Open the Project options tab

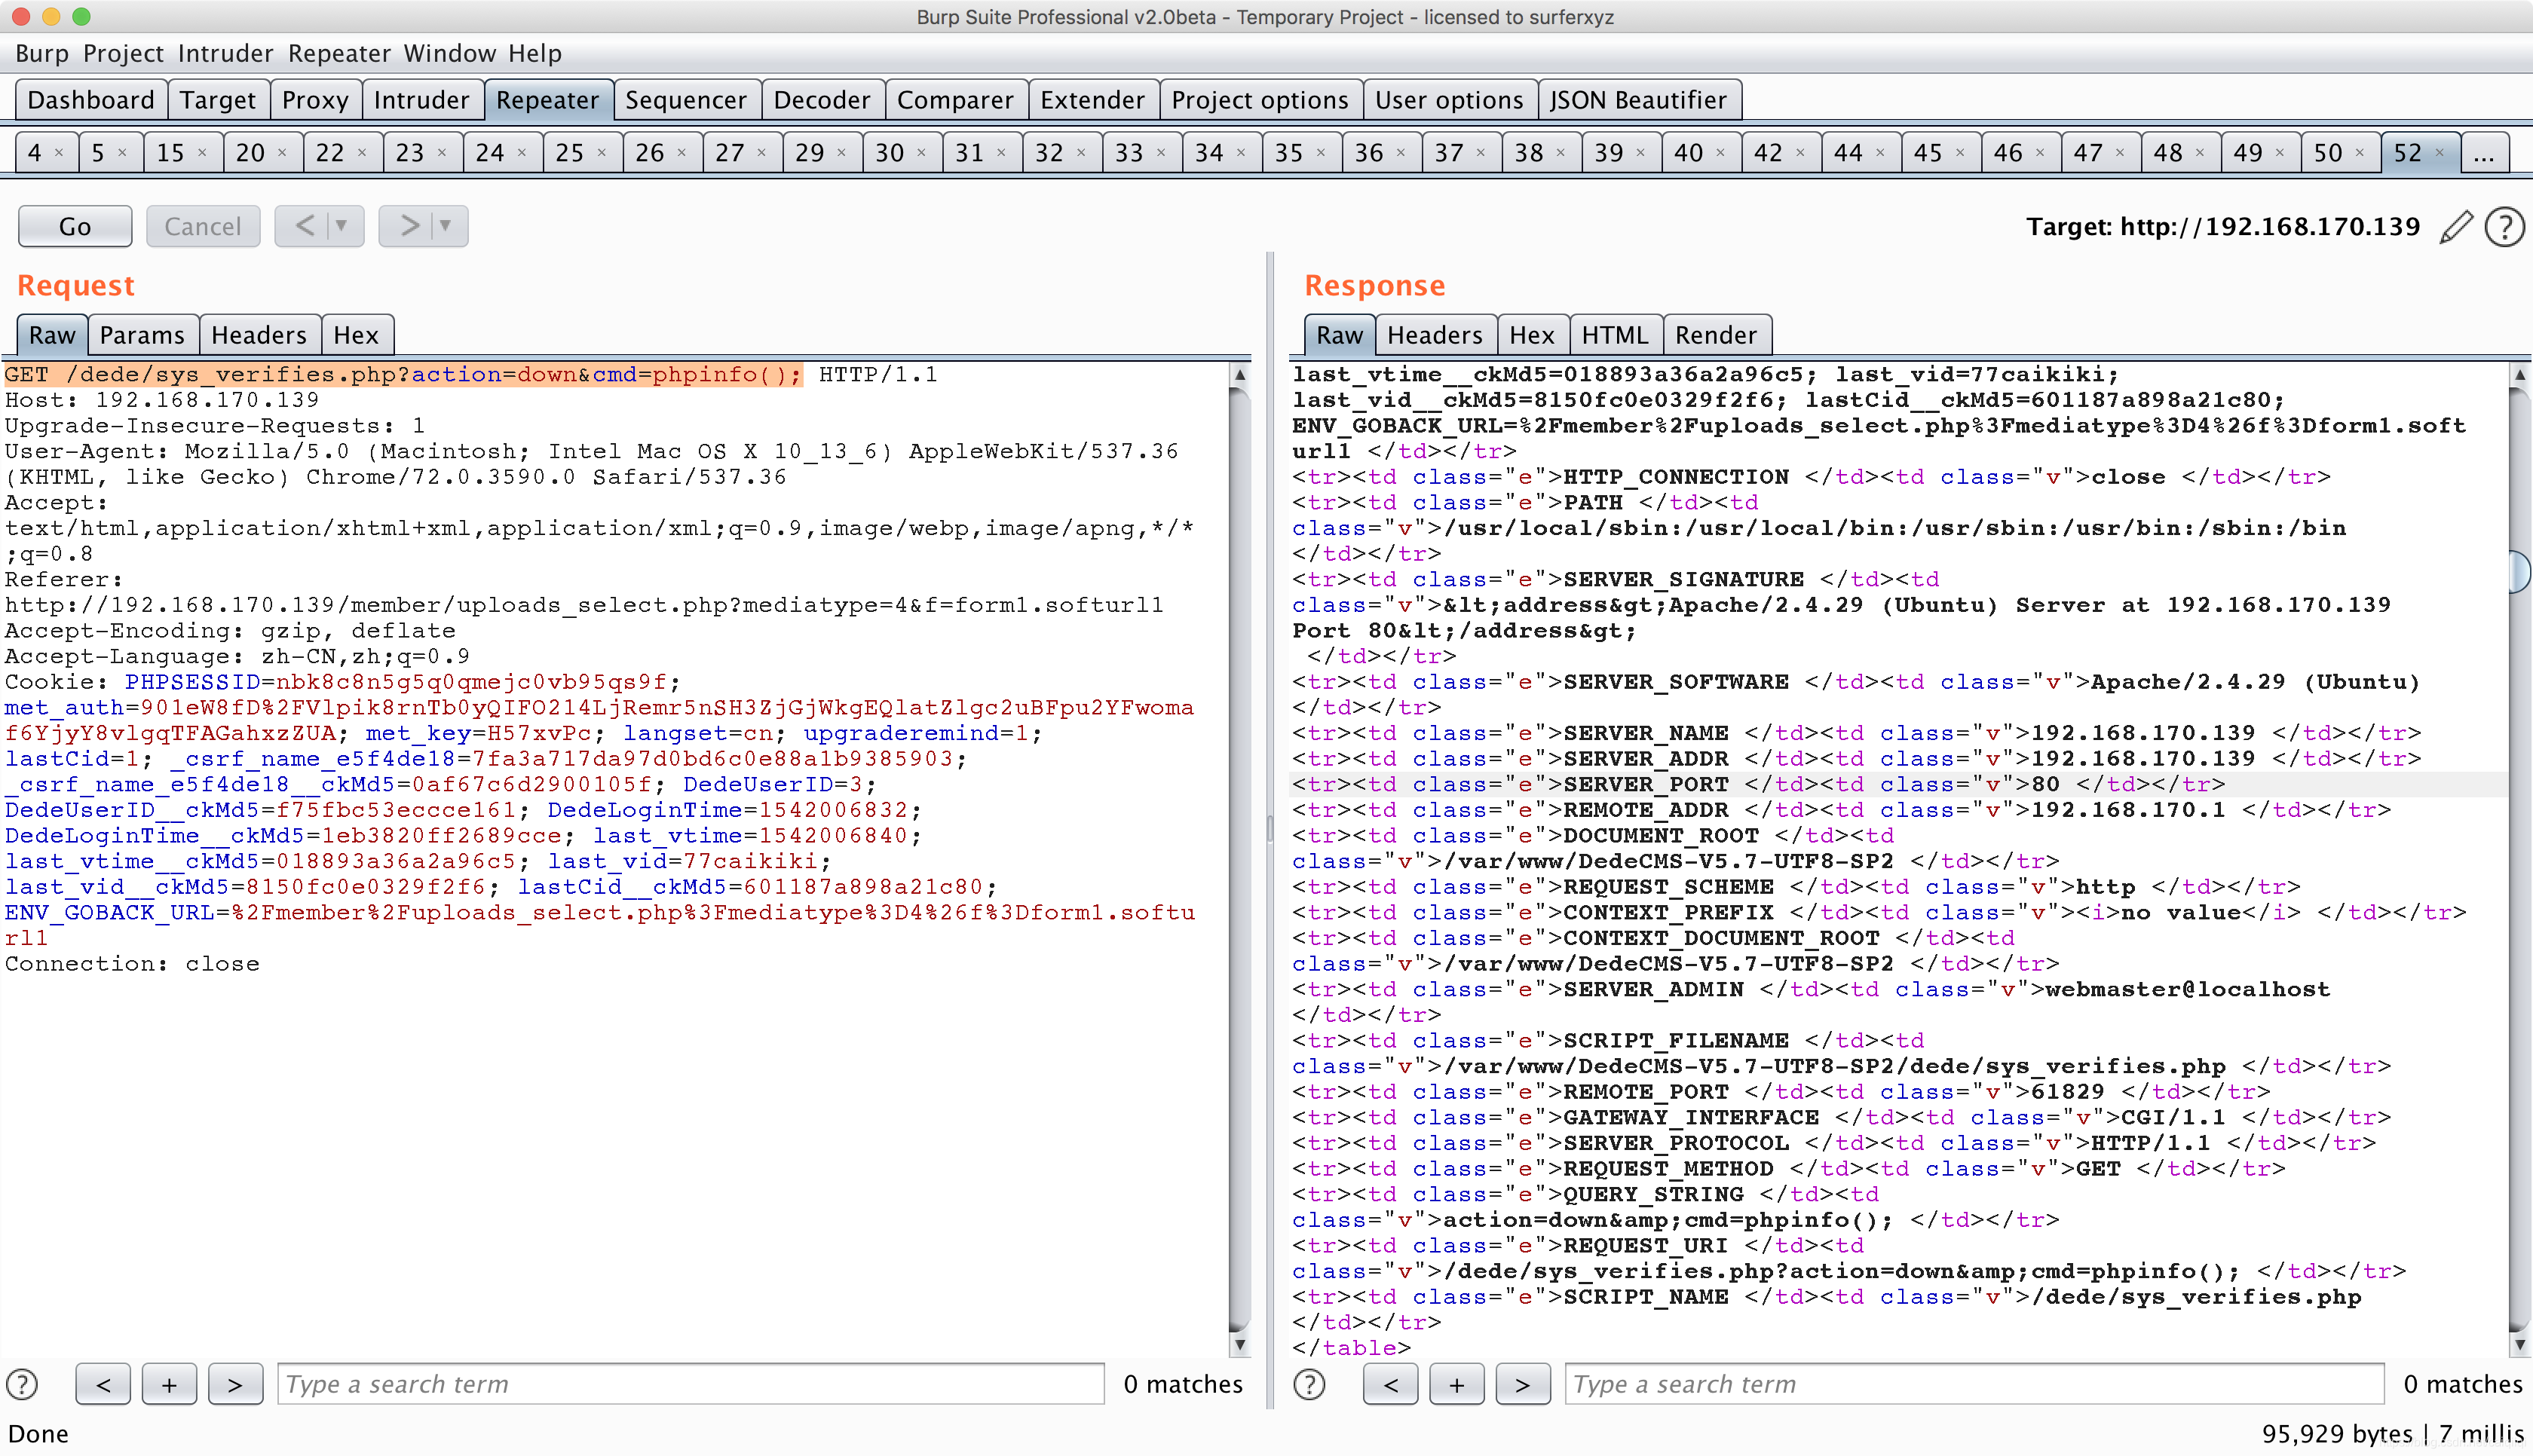1260,100
